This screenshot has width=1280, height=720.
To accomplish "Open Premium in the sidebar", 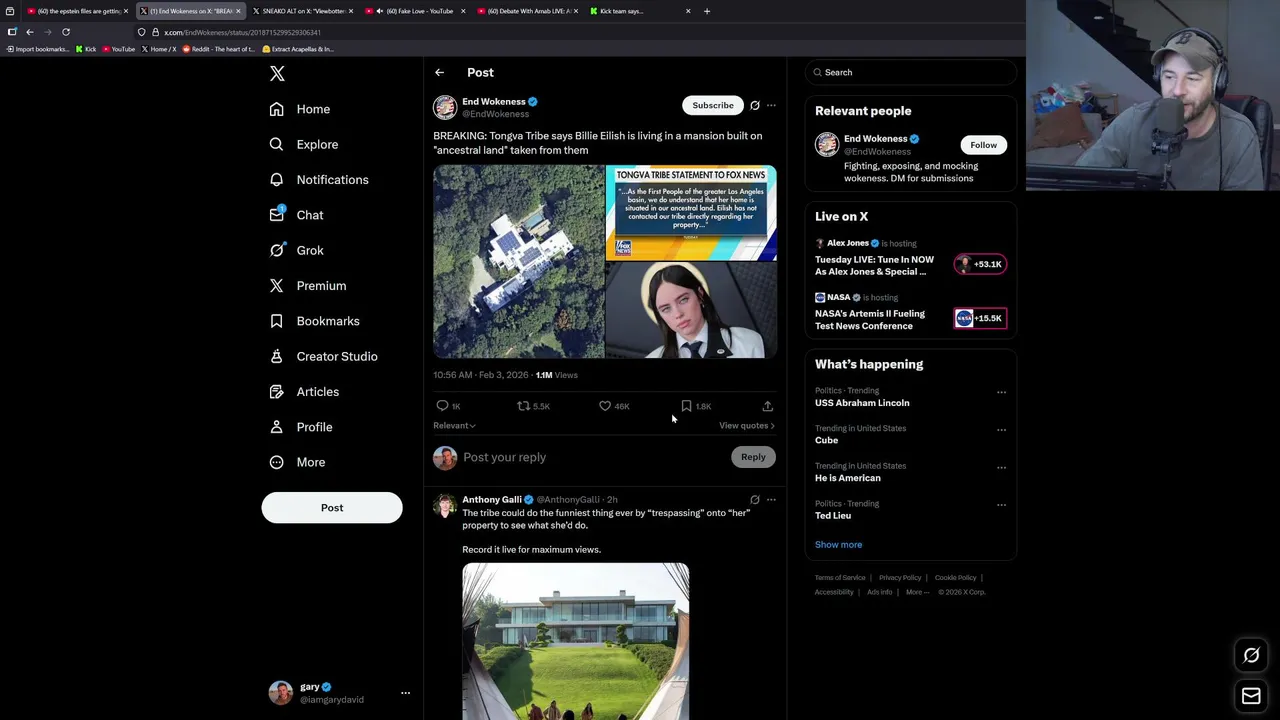I will pyautogui.click(x=308, y=286).
